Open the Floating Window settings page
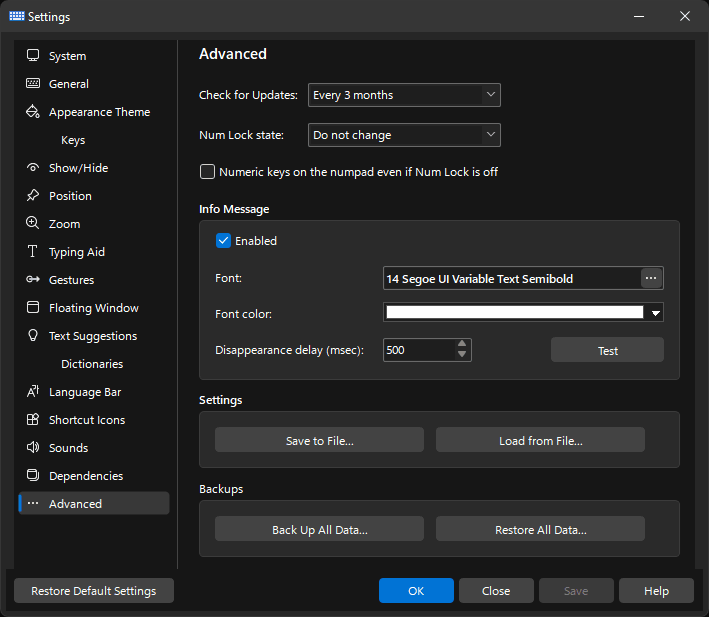The height and width of the screenshot is (617, 709). 94,307
